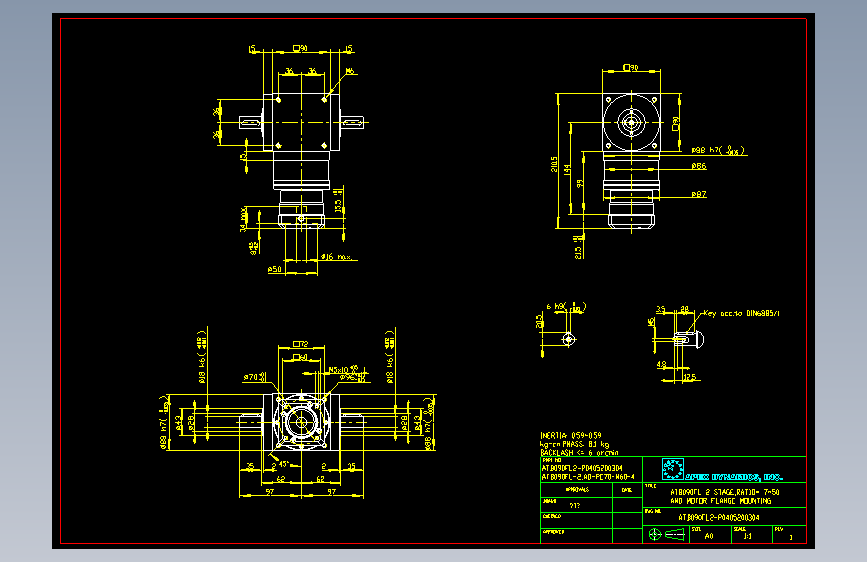Viewport: 867px width, 562px height.
Task: Select the 'AND MOTOR FLANGE MOUNTING' text
Action: click(x=721, y=501)
